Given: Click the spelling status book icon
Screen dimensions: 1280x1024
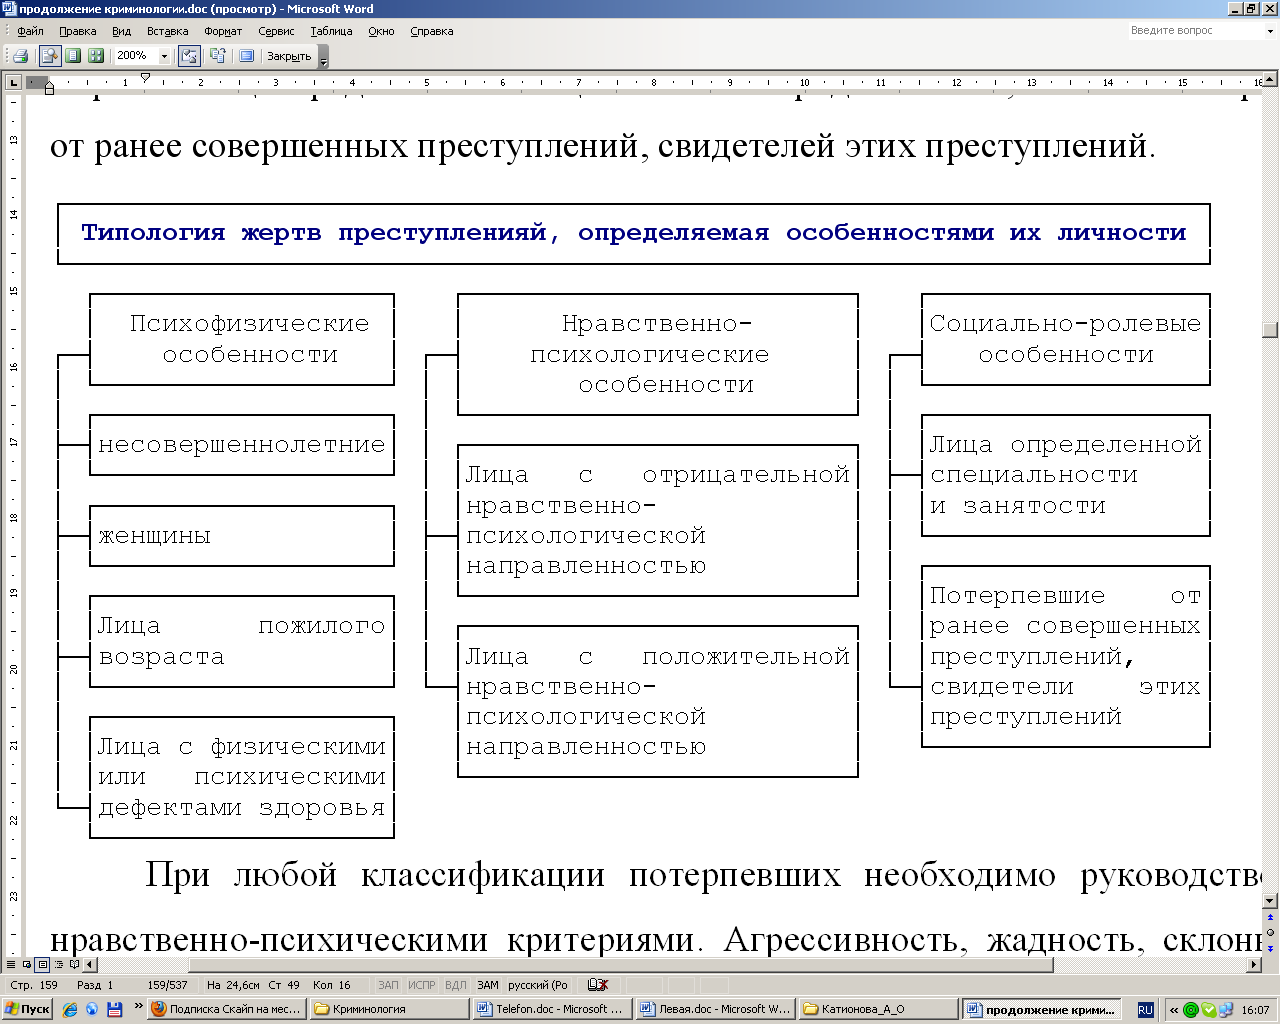Looking at the screenshot, I should pyautogui.click(x=598, y=984).
